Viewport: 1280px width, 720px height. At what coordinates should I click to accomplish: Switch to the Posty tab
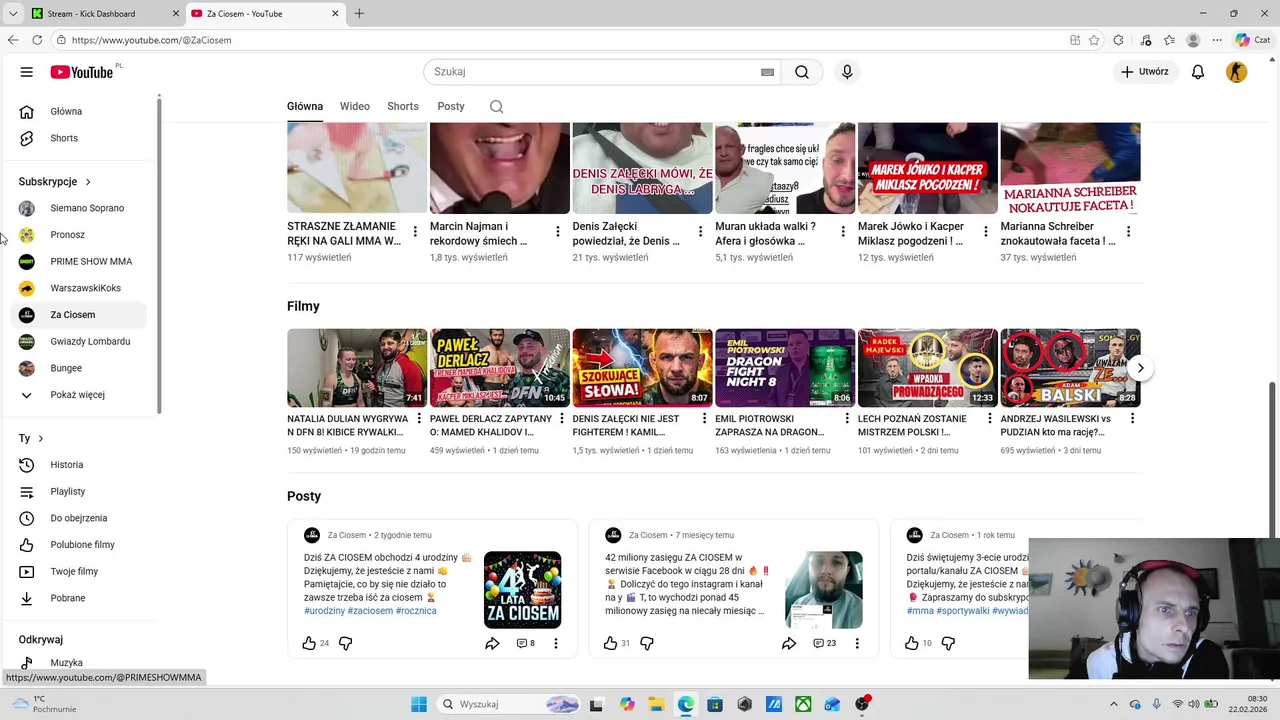click(451, 106)
